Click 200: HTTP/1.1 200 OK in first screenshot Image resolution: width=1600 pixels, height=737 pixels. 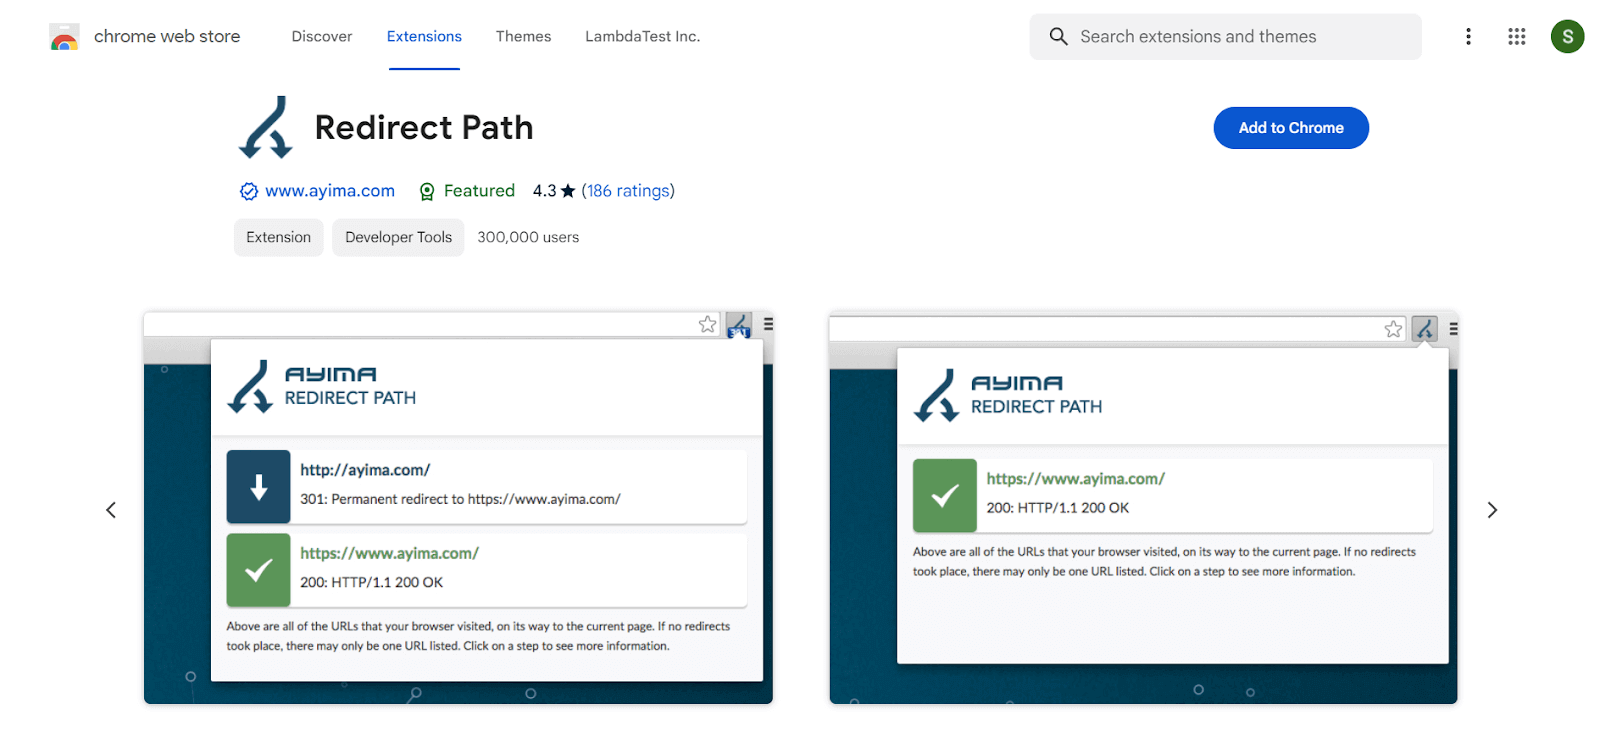[x=371, y=582]
